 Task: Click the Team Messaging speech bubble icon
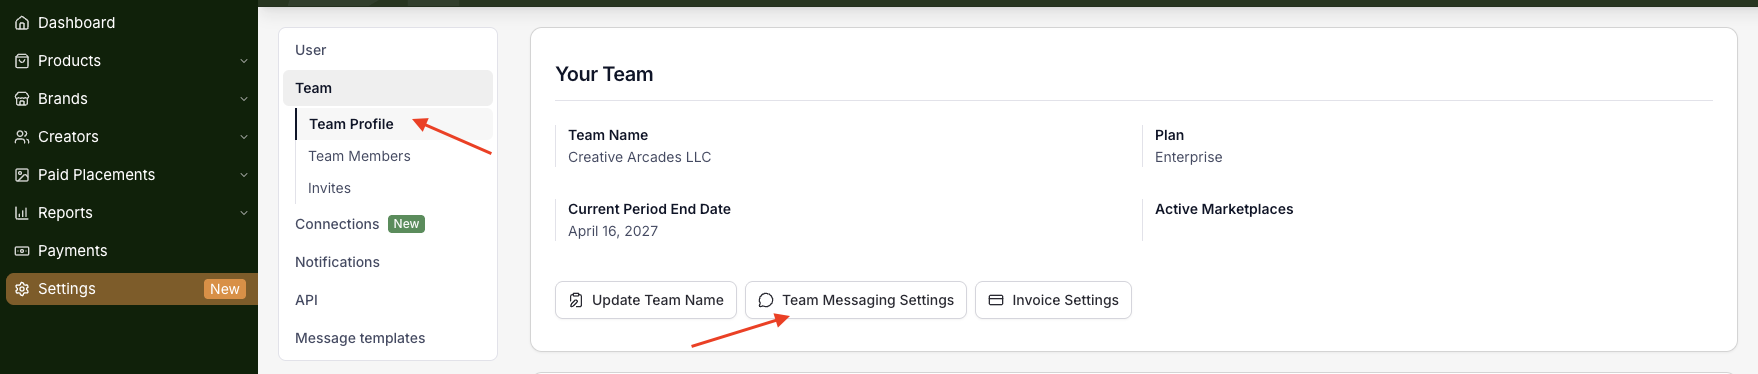(766, 300)
